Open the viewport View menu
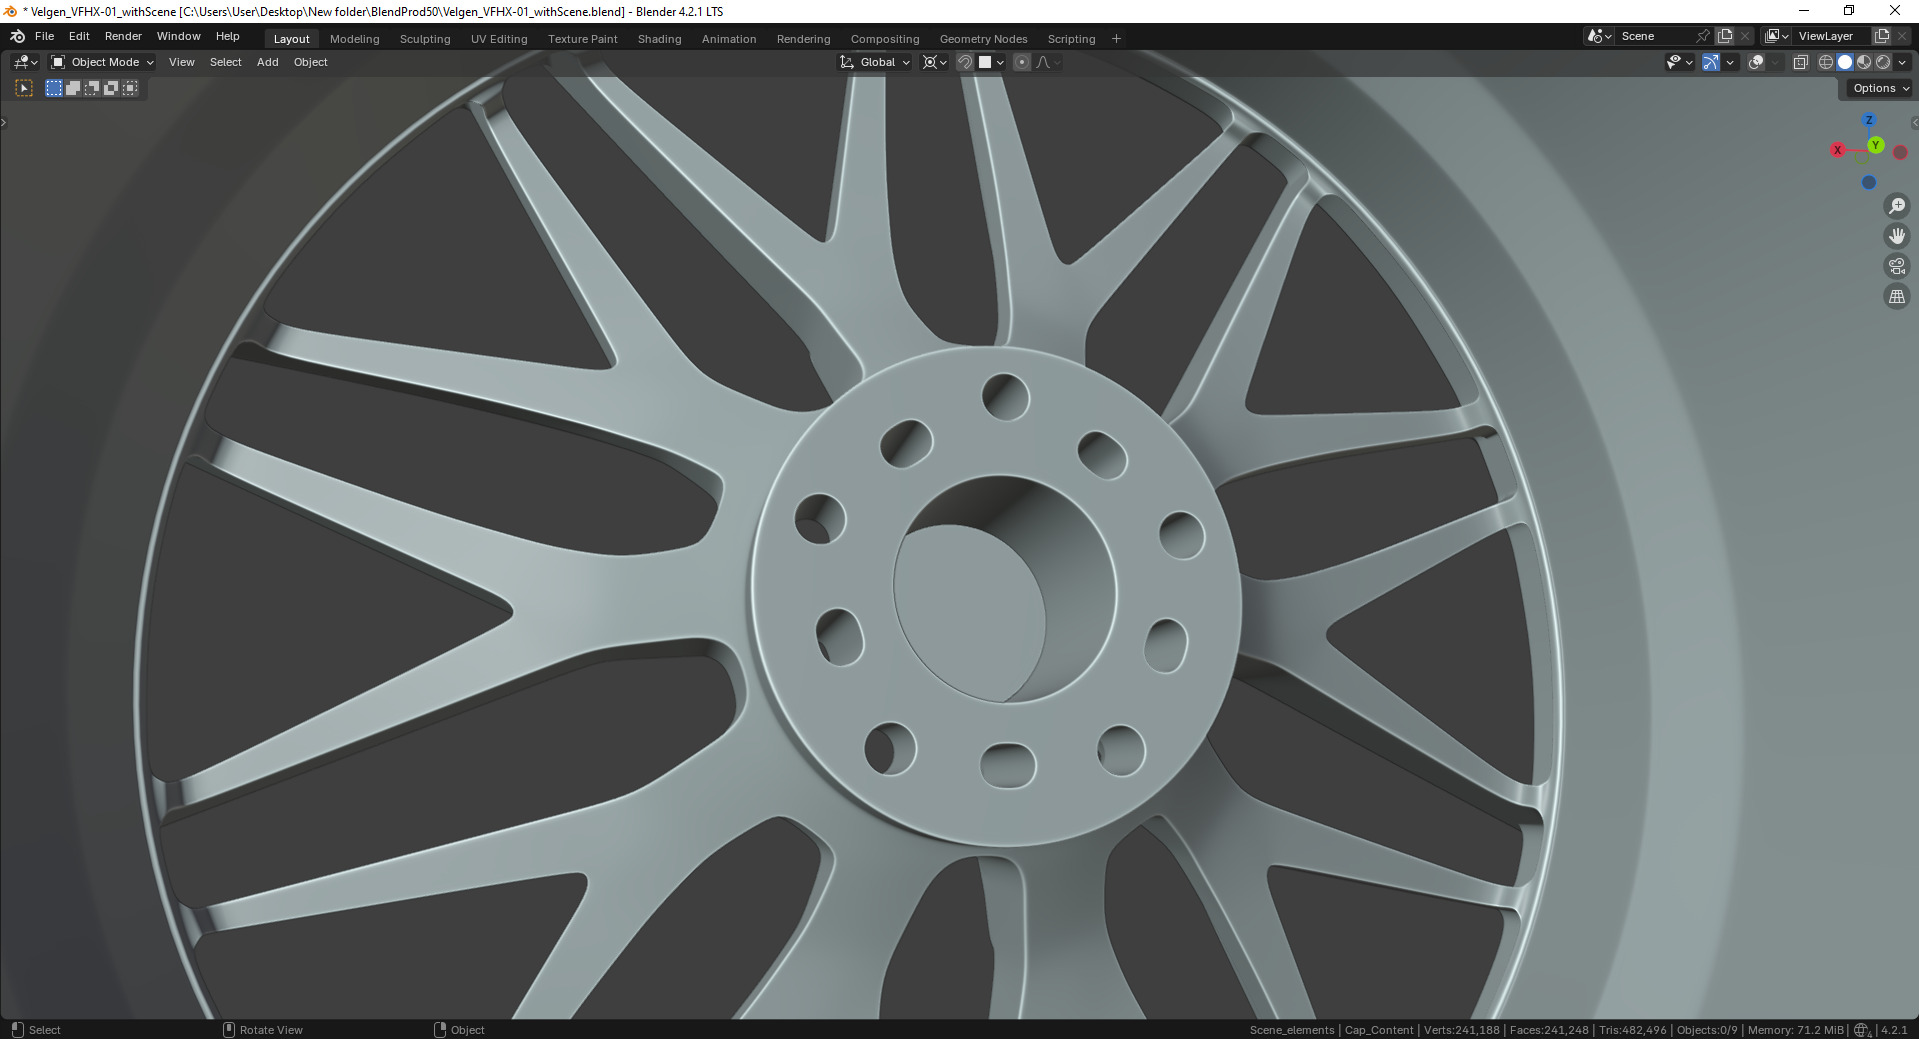This screenshot has width=1919, height=1039. point(182,62)
